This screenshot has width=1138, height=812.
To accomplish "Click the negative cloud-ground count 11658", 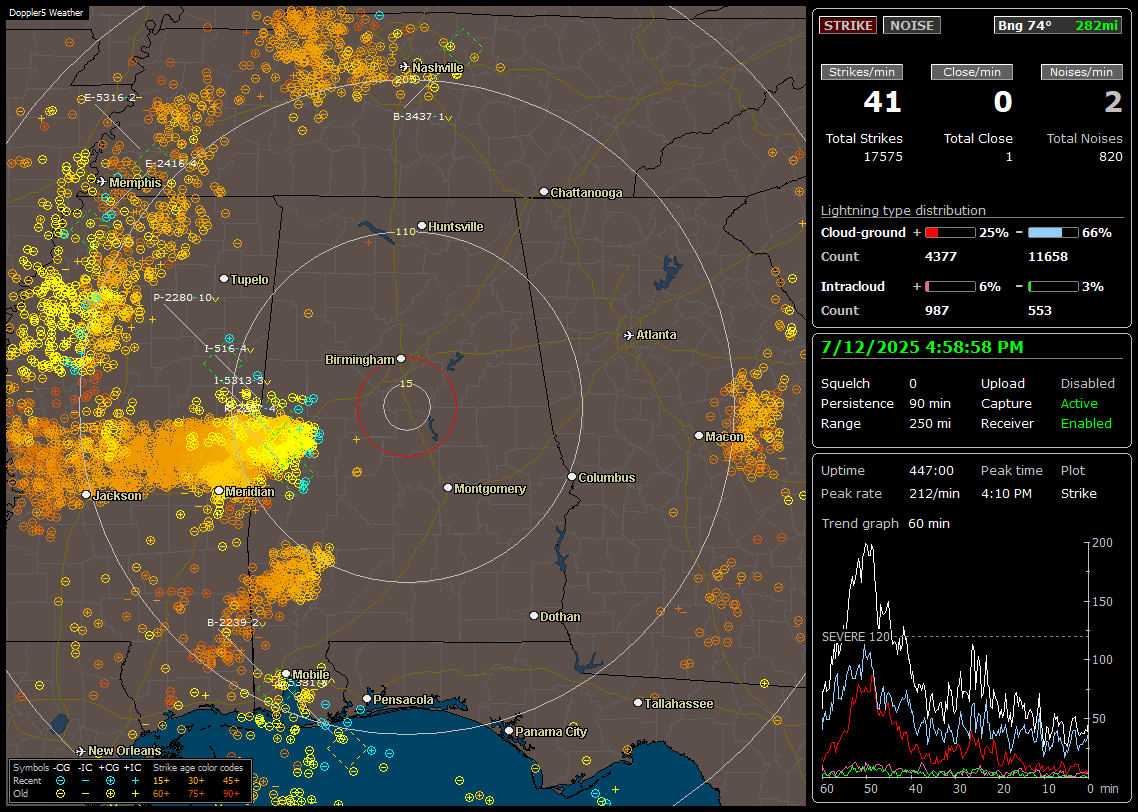I will tap(1048, 257).
